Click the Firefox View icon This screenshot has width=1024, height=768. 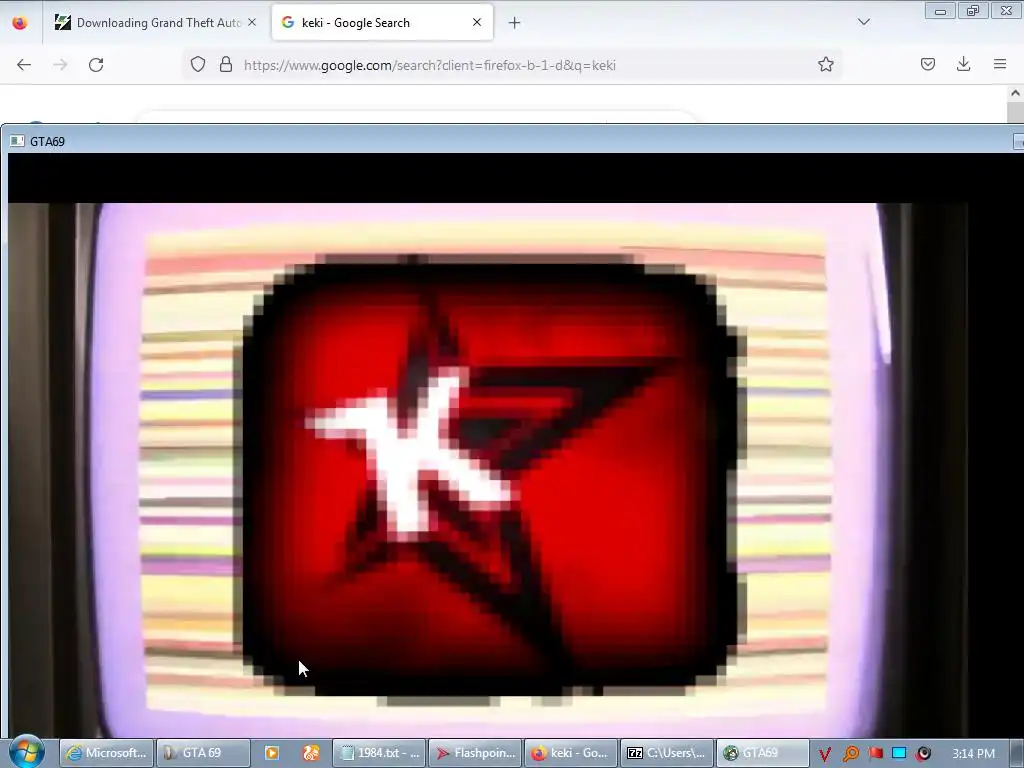click(20, 23)
